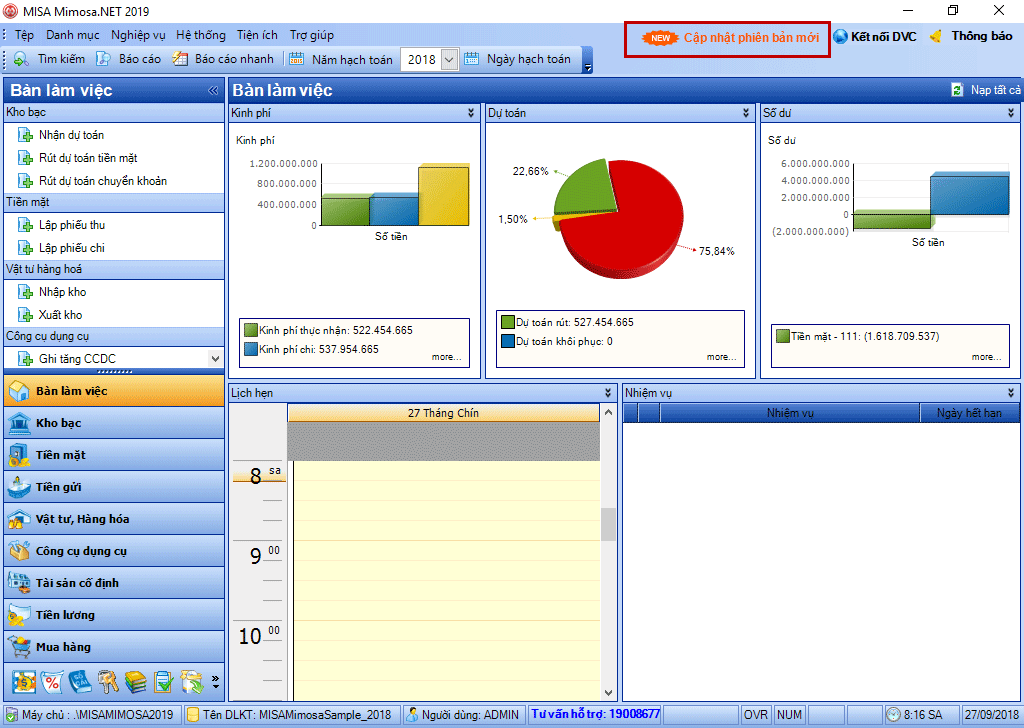Click the Ghi tăng CCDC shortcut
1024x728 pixels.
click(x=77, y=358)
